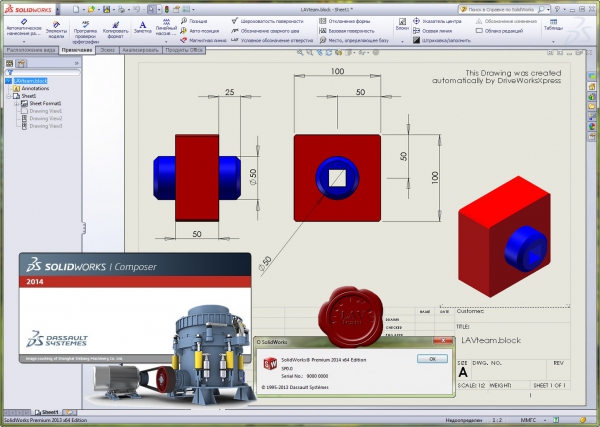
Task: Click Место, определяющее базу datum target tool
Action: click(x=354, y=40)
